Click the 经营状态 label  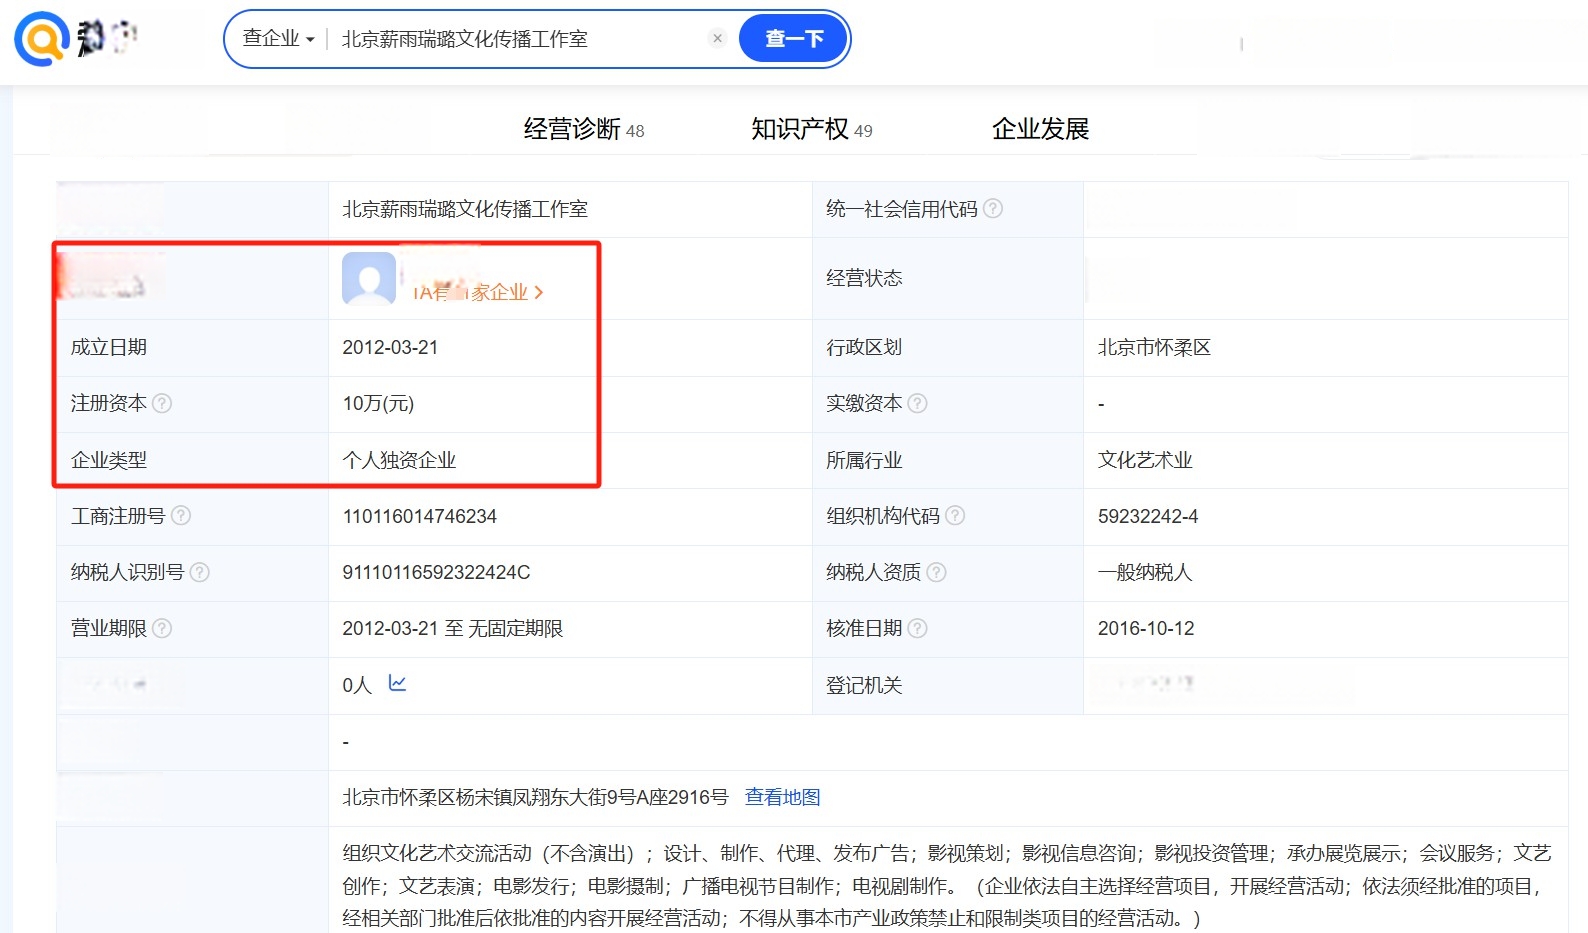(864, 278)
